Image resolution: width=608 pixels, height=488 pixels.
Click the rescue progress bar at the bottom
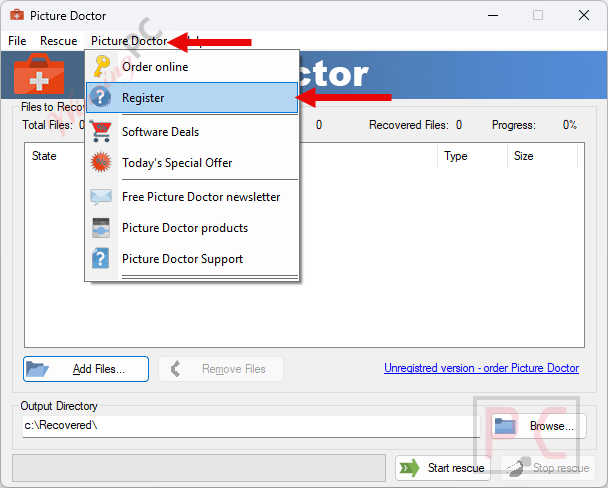click(199, 468)
